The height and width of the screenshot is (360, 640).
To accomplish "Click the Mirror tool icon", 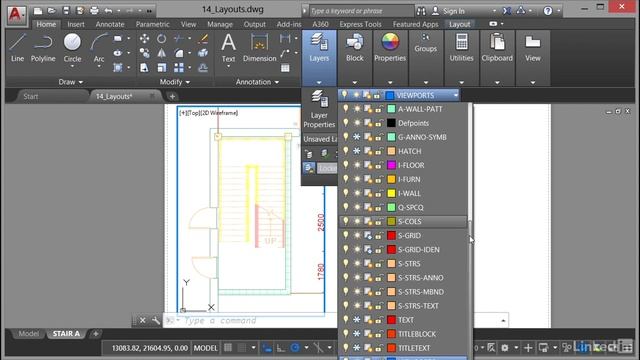I will pyautogui.click(x=162, y=53).
